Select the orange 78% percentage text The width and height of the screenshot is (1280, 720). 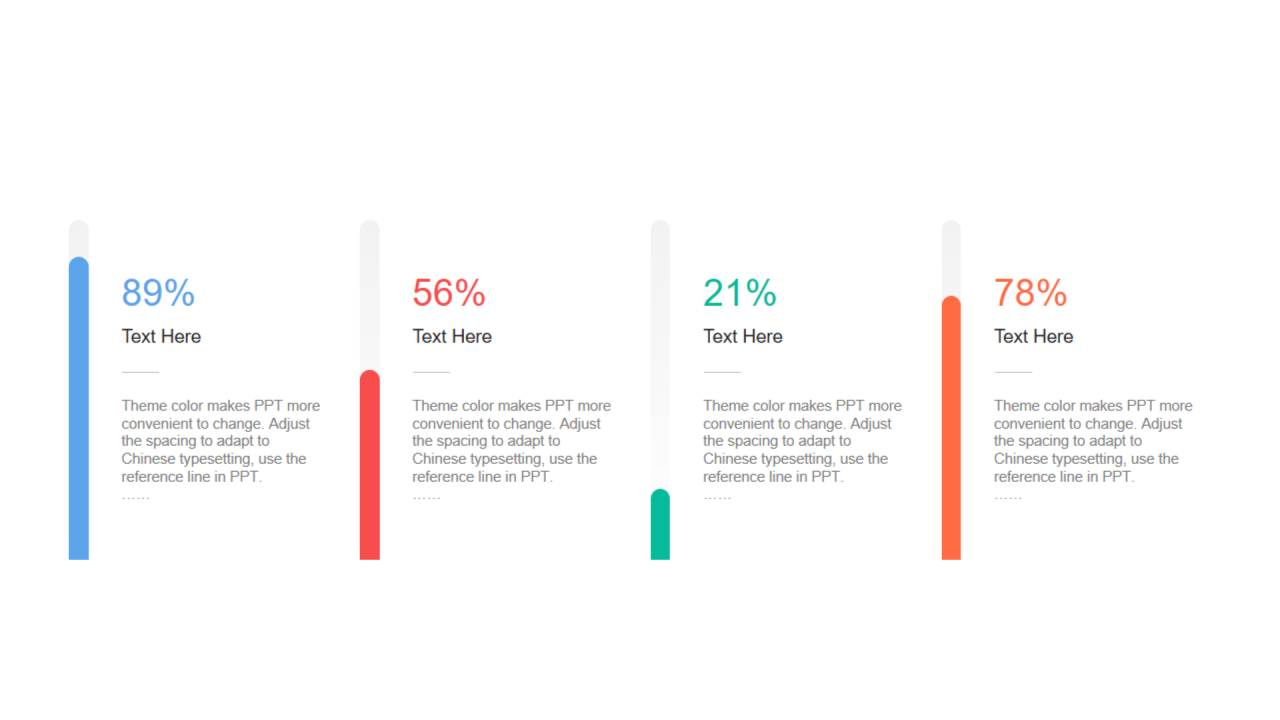tap(1030, 293)
